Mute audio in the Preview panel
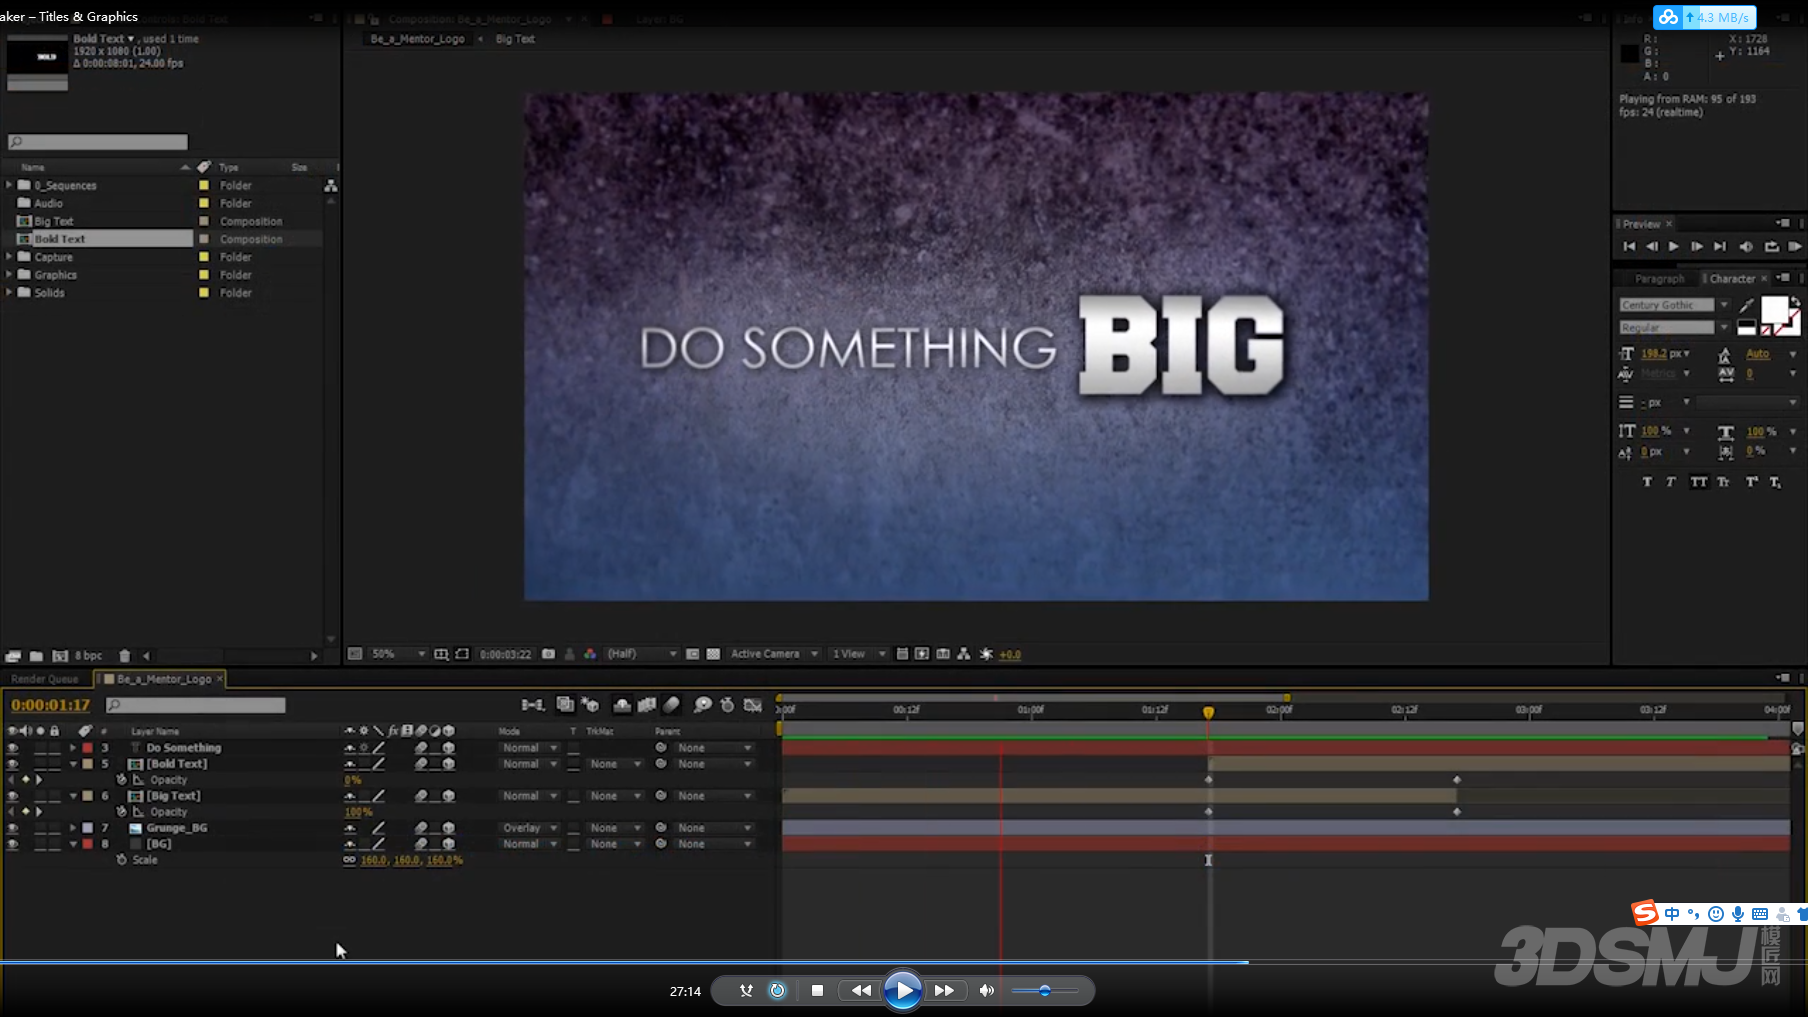This screenshot has height=1017, width=1808. click(1746, 247)
